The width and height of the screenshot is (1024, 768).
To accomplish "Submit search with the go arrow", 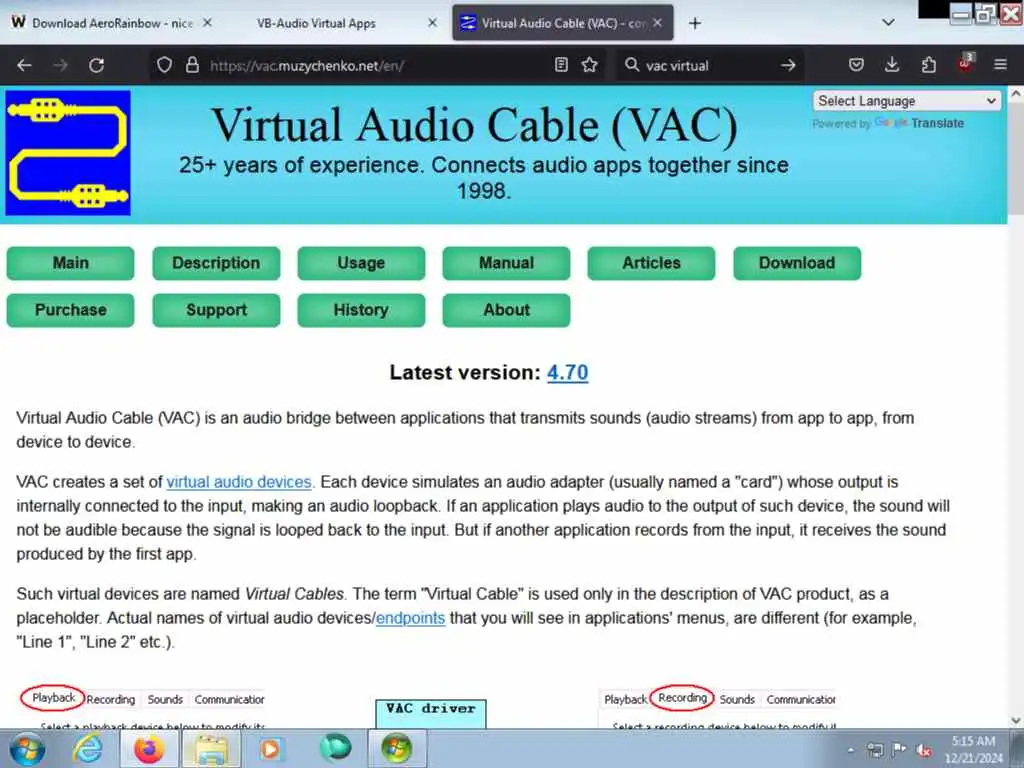I will coord(788,65).
